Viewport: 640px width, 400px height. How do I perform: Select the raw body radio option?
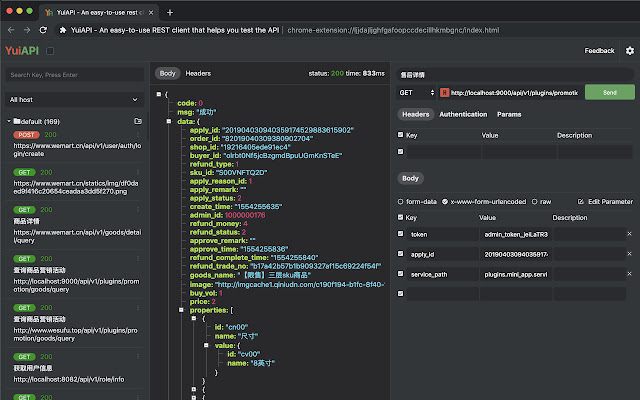tap(536, 201)
